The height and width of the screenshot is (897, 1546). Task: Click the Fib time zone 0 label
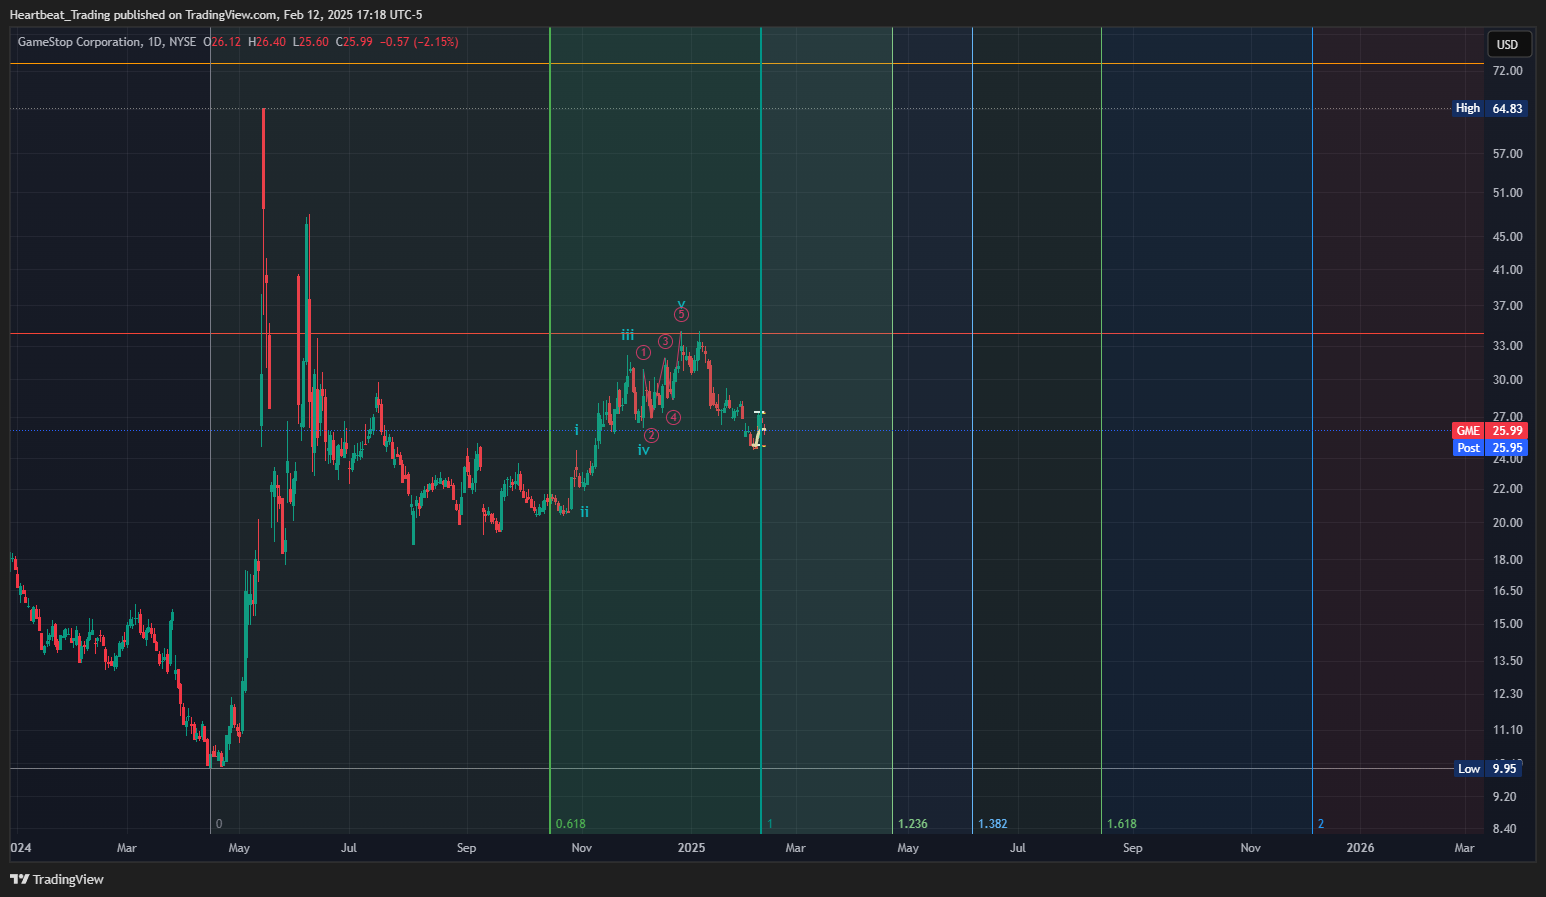[219, 824]
